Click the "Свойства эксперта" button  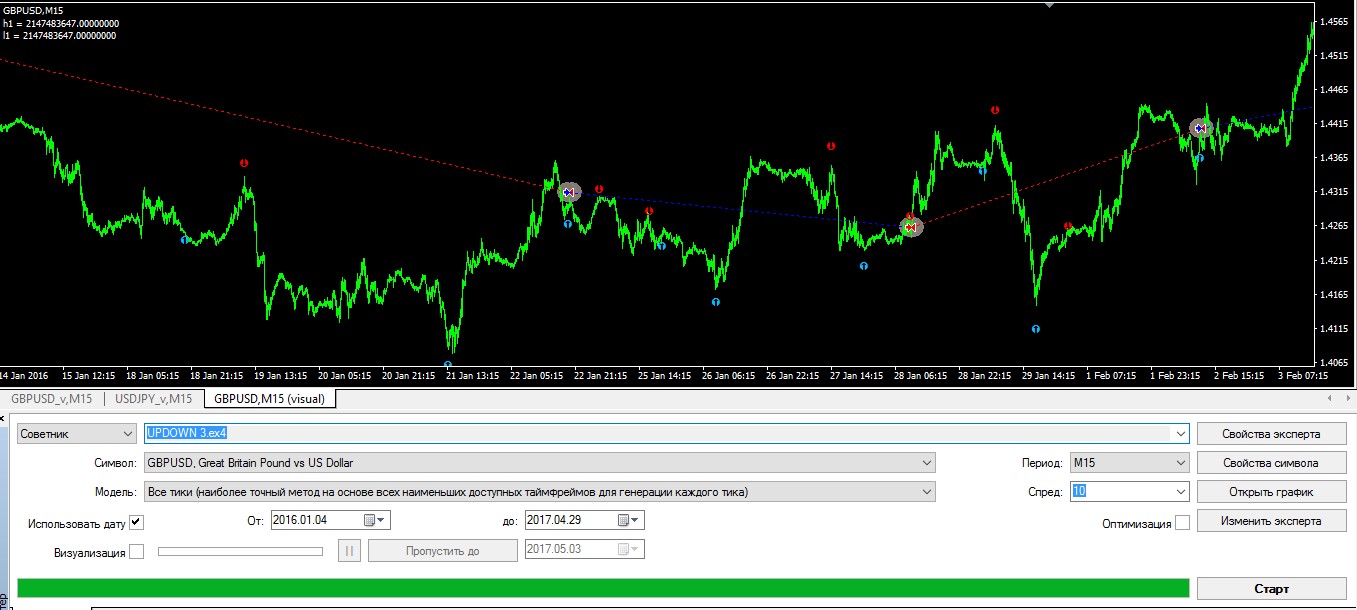[1271, 434]
